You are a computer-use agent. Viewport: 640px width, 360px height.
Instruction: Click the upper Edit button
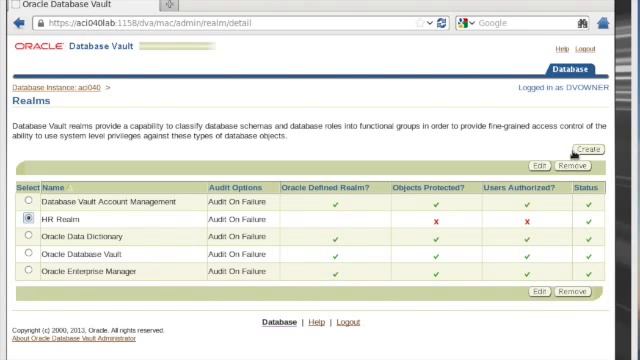[x=540, y=166]
